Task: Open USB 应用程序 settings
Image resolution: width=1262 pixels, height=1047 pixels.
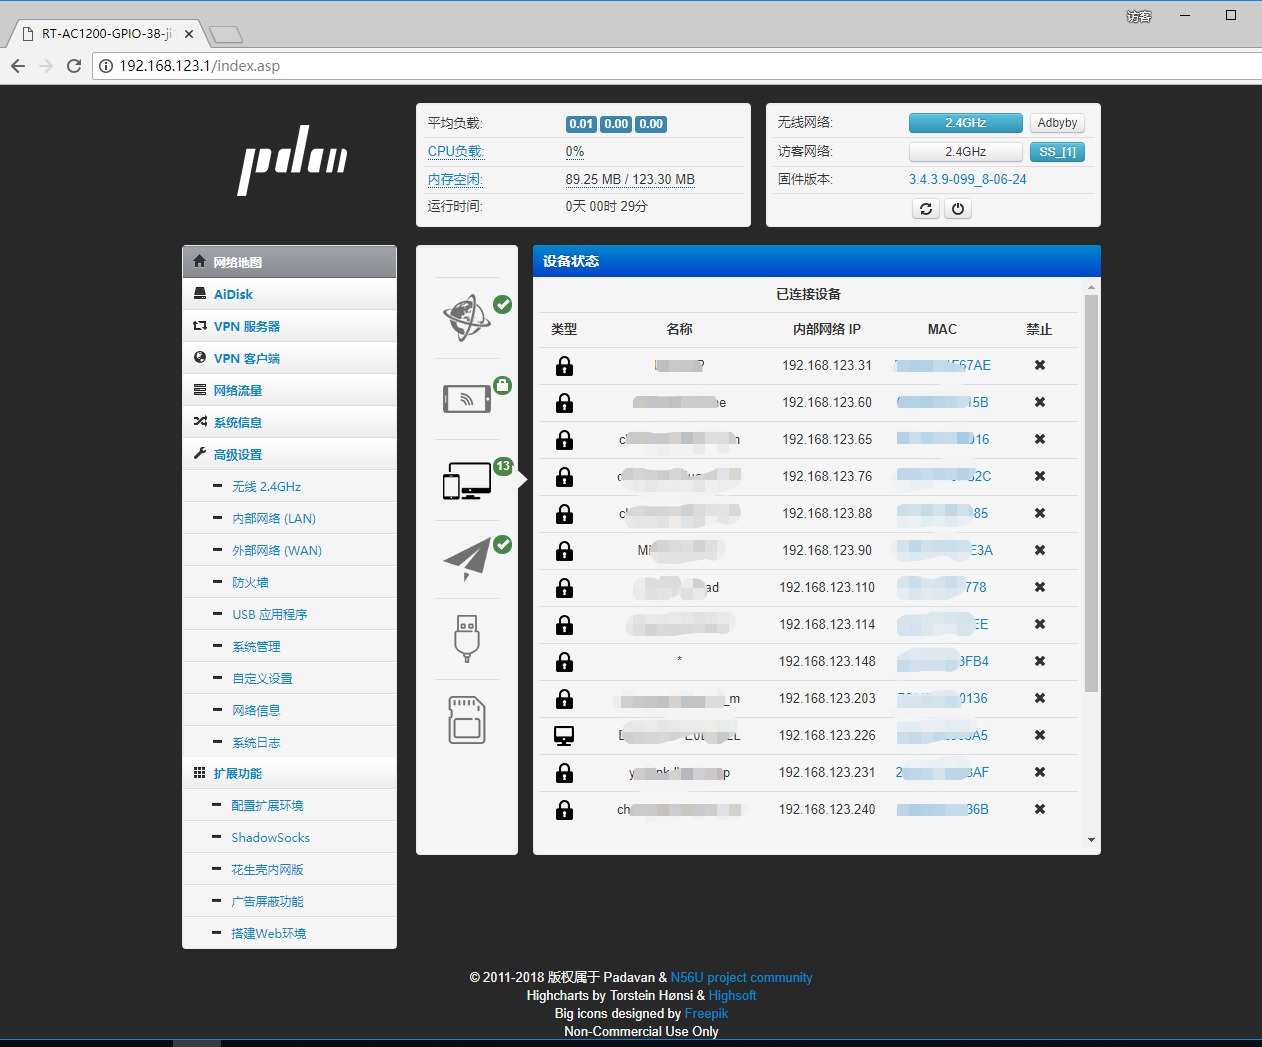Action: tap(290, 614)
